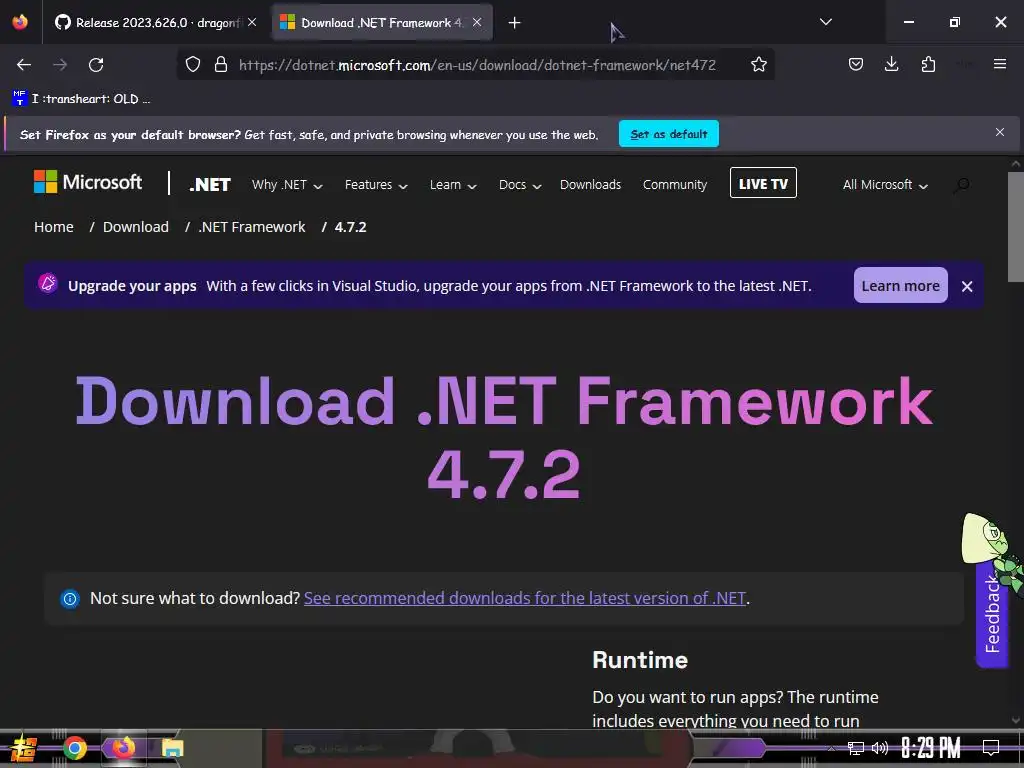The width and height of the screenshot is (1024, 768).
Task: Open the Firefox hamburger application menu
Action: click(1000, 64)
